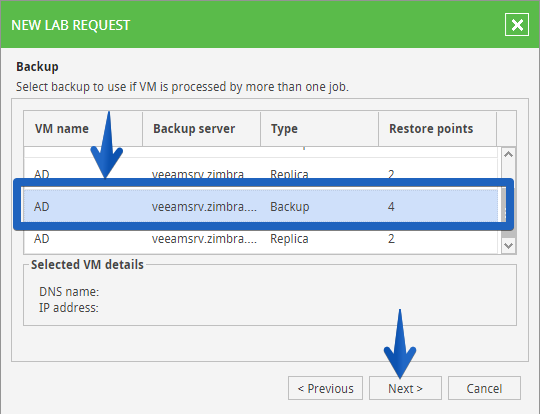Screen dimensions: 540x414
Task: Click the blank header cell right of Restore points
Action: (x=506, y=129)
